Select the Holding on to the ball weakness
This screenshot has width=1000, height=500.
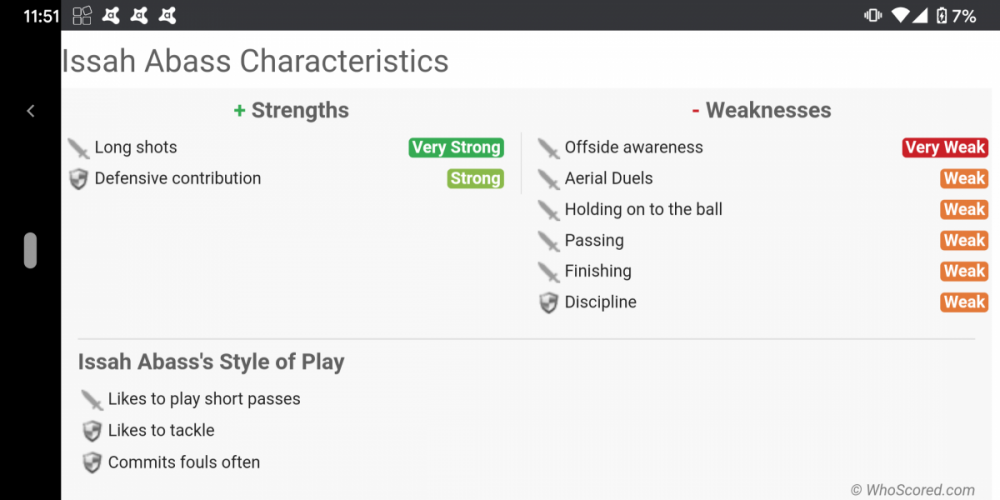[x=643, y=210]
